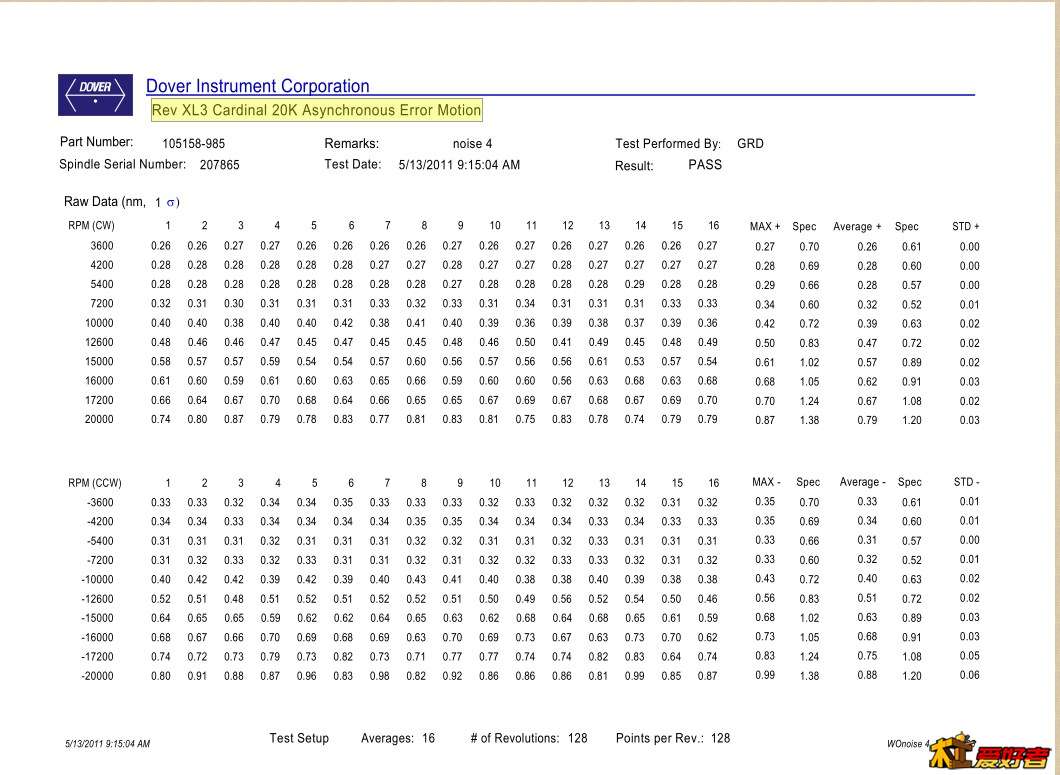
Task: Select the -10000 RPM row label
Action: 97,580
